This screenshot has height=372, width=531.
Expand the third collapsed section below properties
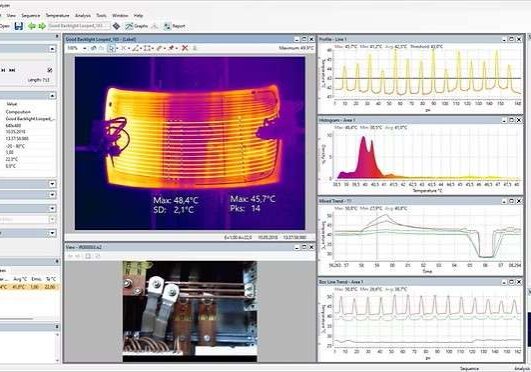tap(52, 208)
